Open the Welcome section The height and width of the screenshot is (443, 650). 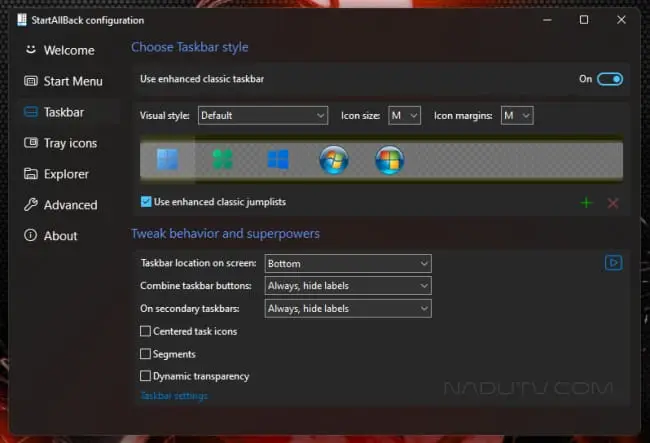point(60,50)
